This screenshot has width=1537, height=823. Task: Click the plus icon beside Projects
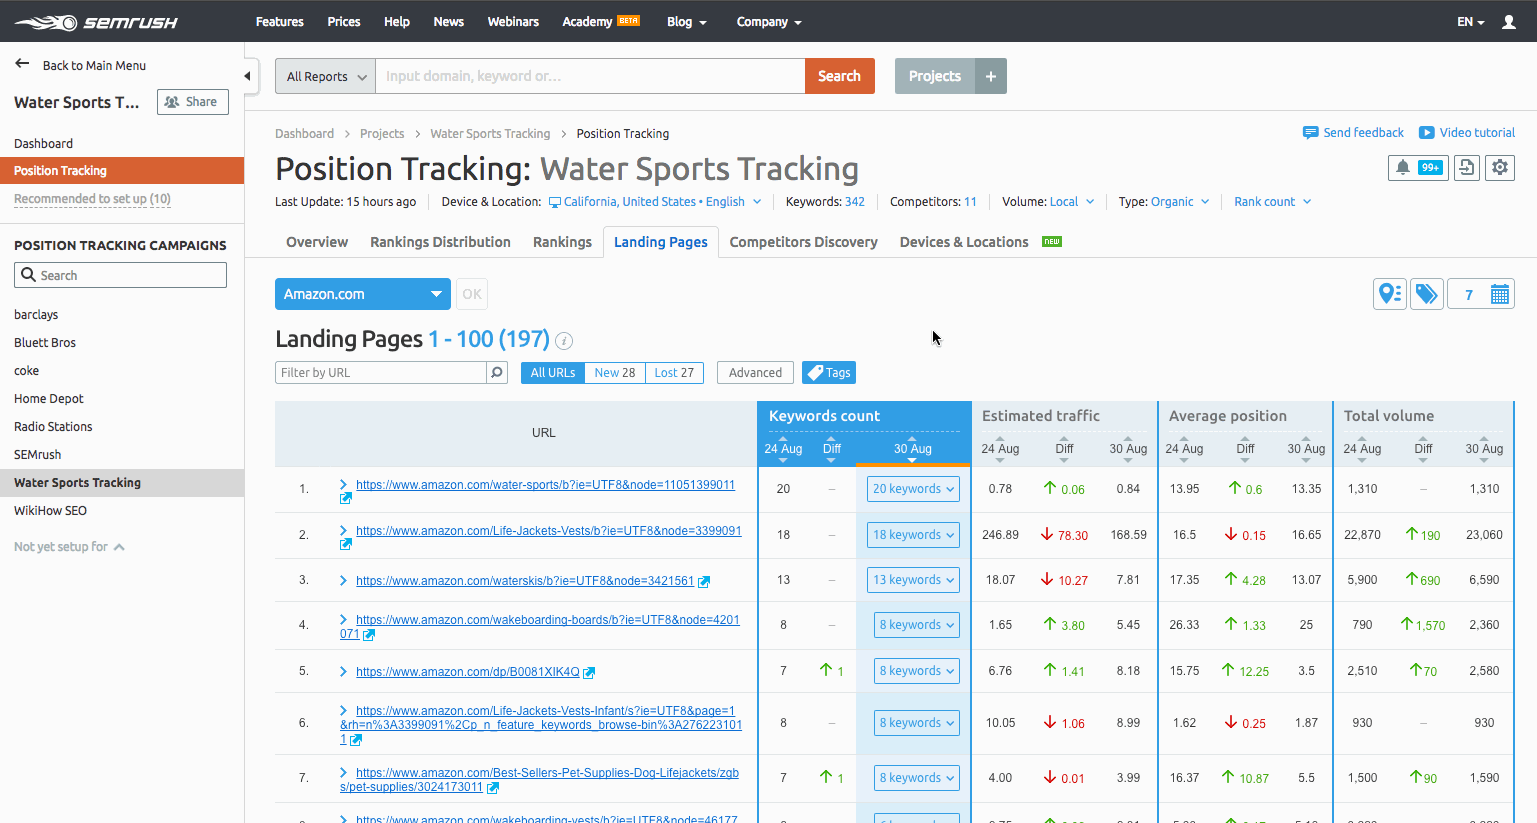tap(991, 76)
